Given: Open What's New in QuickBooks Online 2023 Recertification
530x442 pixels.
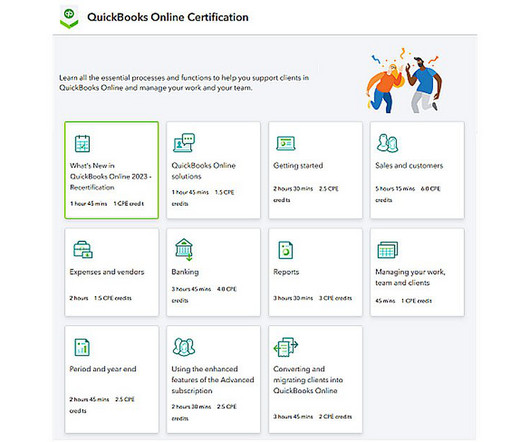Looking at the screenshot, I should click(111, 176).
